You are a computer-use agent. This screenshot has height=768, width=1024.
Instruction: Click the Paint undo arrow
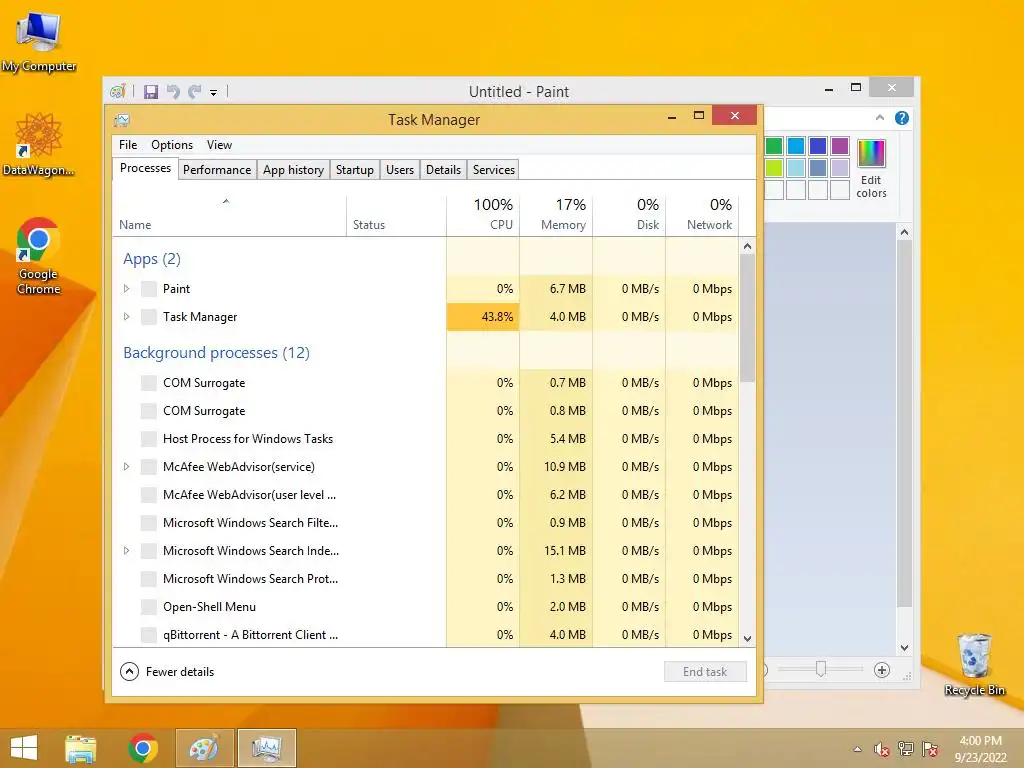tap(173, 91)
